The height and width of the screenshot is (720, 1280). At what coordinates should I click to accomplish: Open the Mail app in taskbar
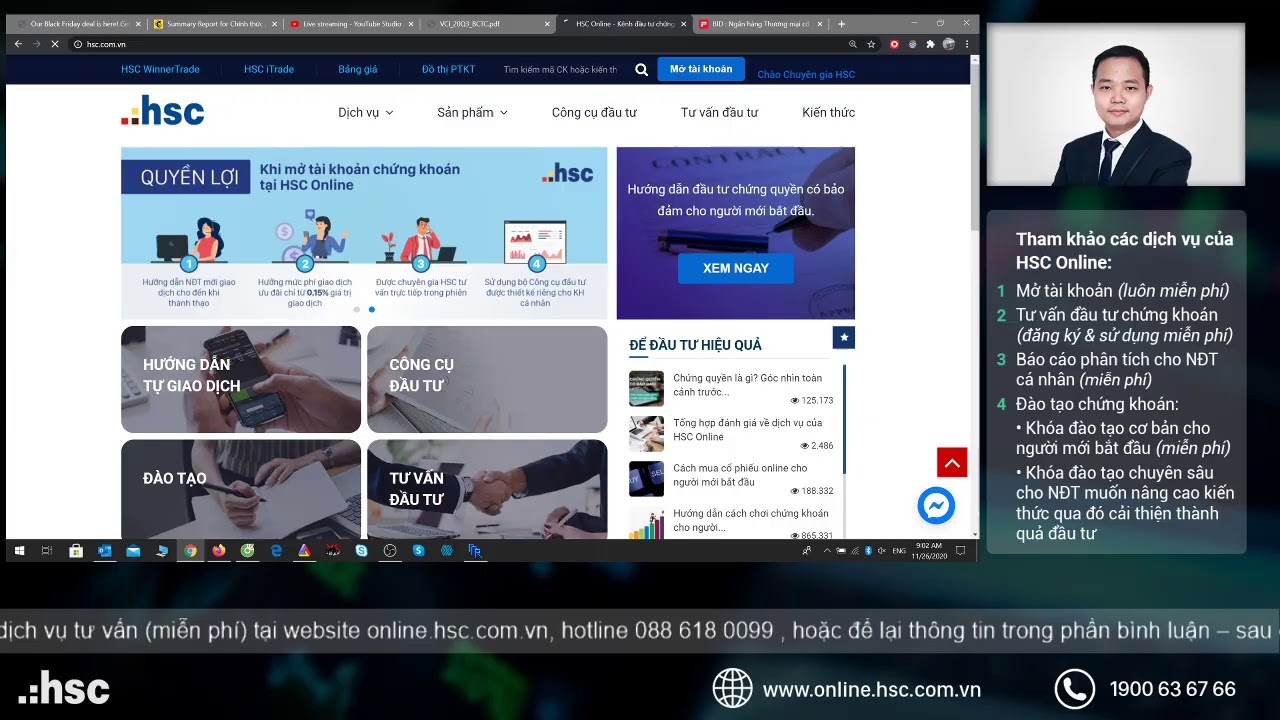[133, 550]
